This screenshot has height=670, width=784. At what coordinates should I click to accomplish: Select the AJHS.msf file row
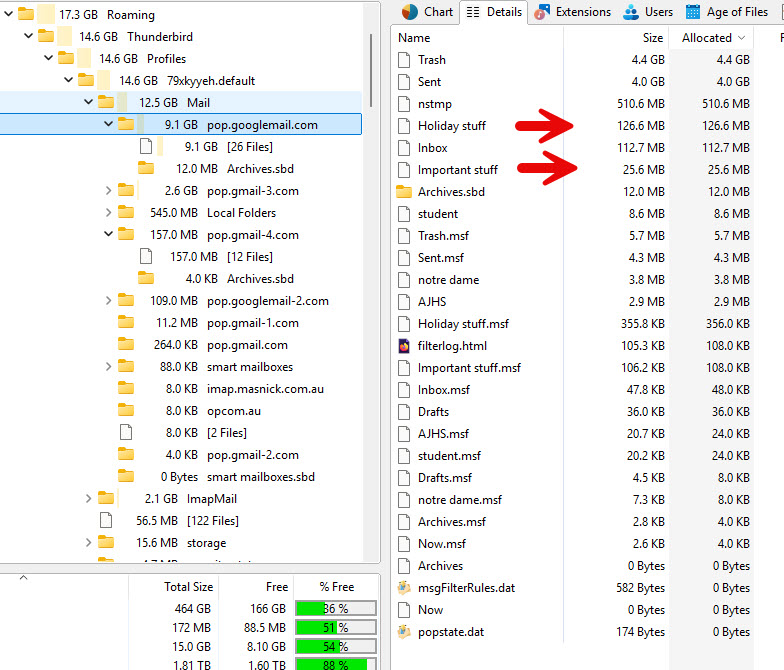[574, 434]
